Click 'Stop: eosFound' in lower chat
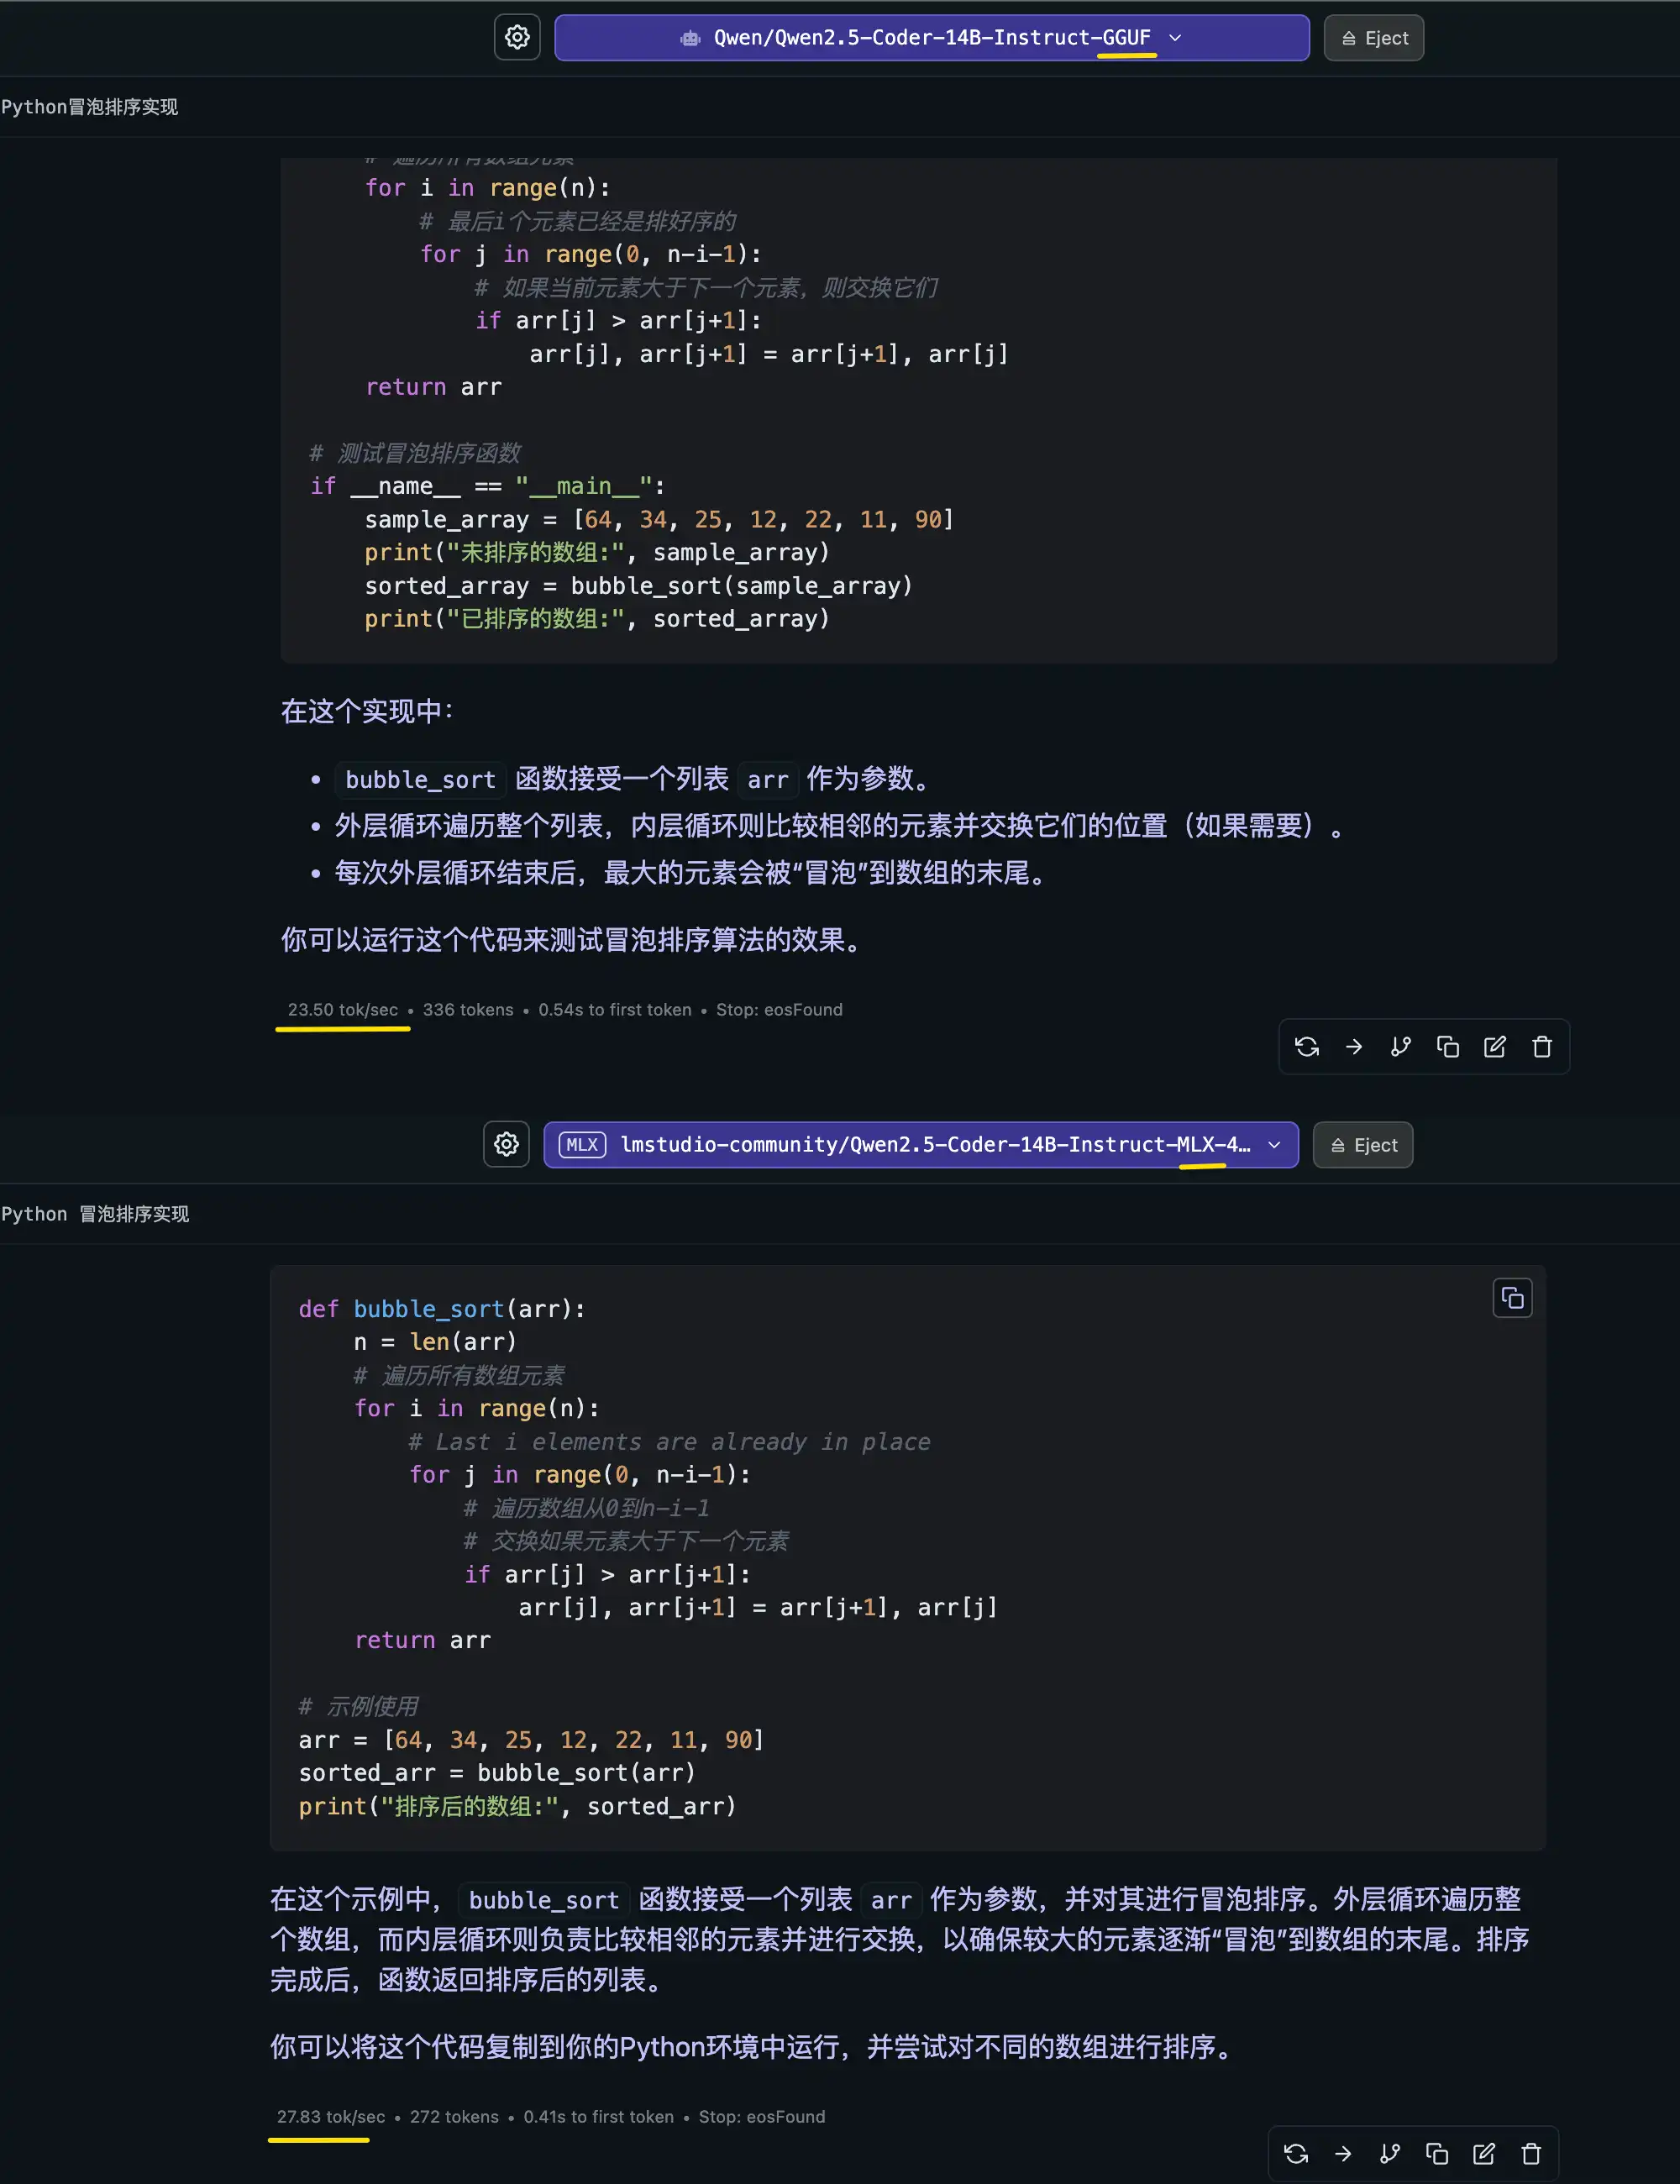This screenshot has width=1680, height=2184. 761,2116
